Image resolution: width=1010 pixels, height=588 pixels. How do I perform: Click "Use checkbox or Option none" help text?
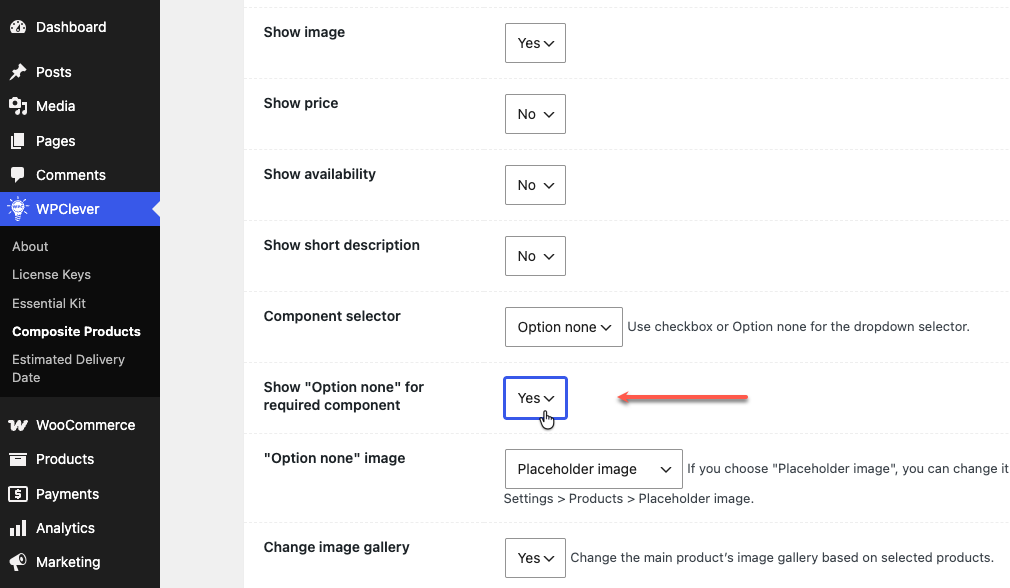click(x=798, y=327)
